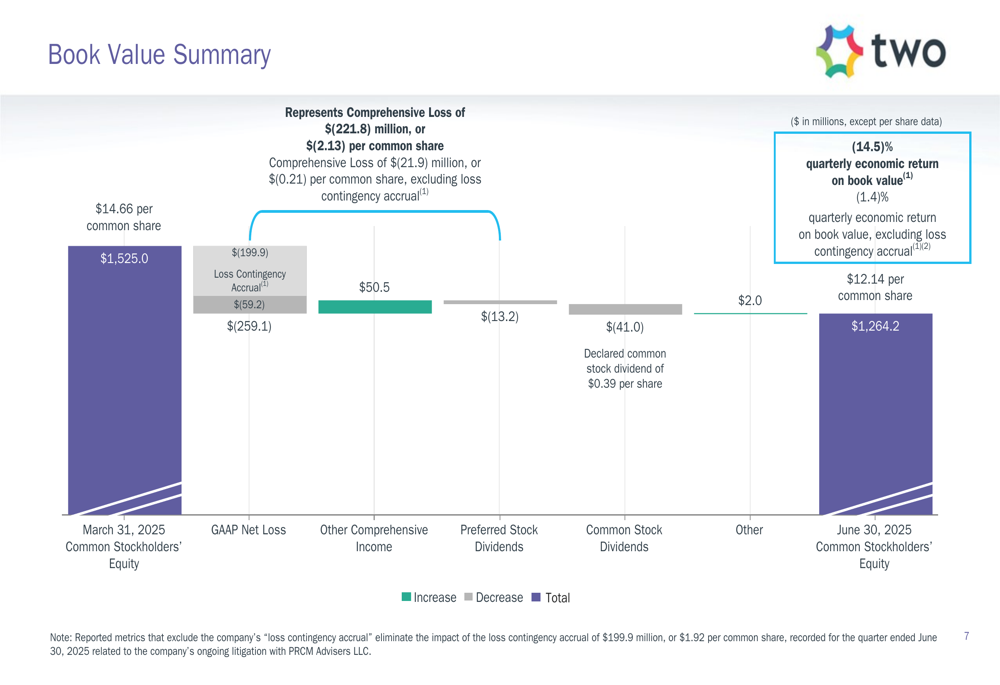Screen dimensions: 1000x685
Task: Select the $(41.0) Common Stock Dividends bar
Action: 625,309
